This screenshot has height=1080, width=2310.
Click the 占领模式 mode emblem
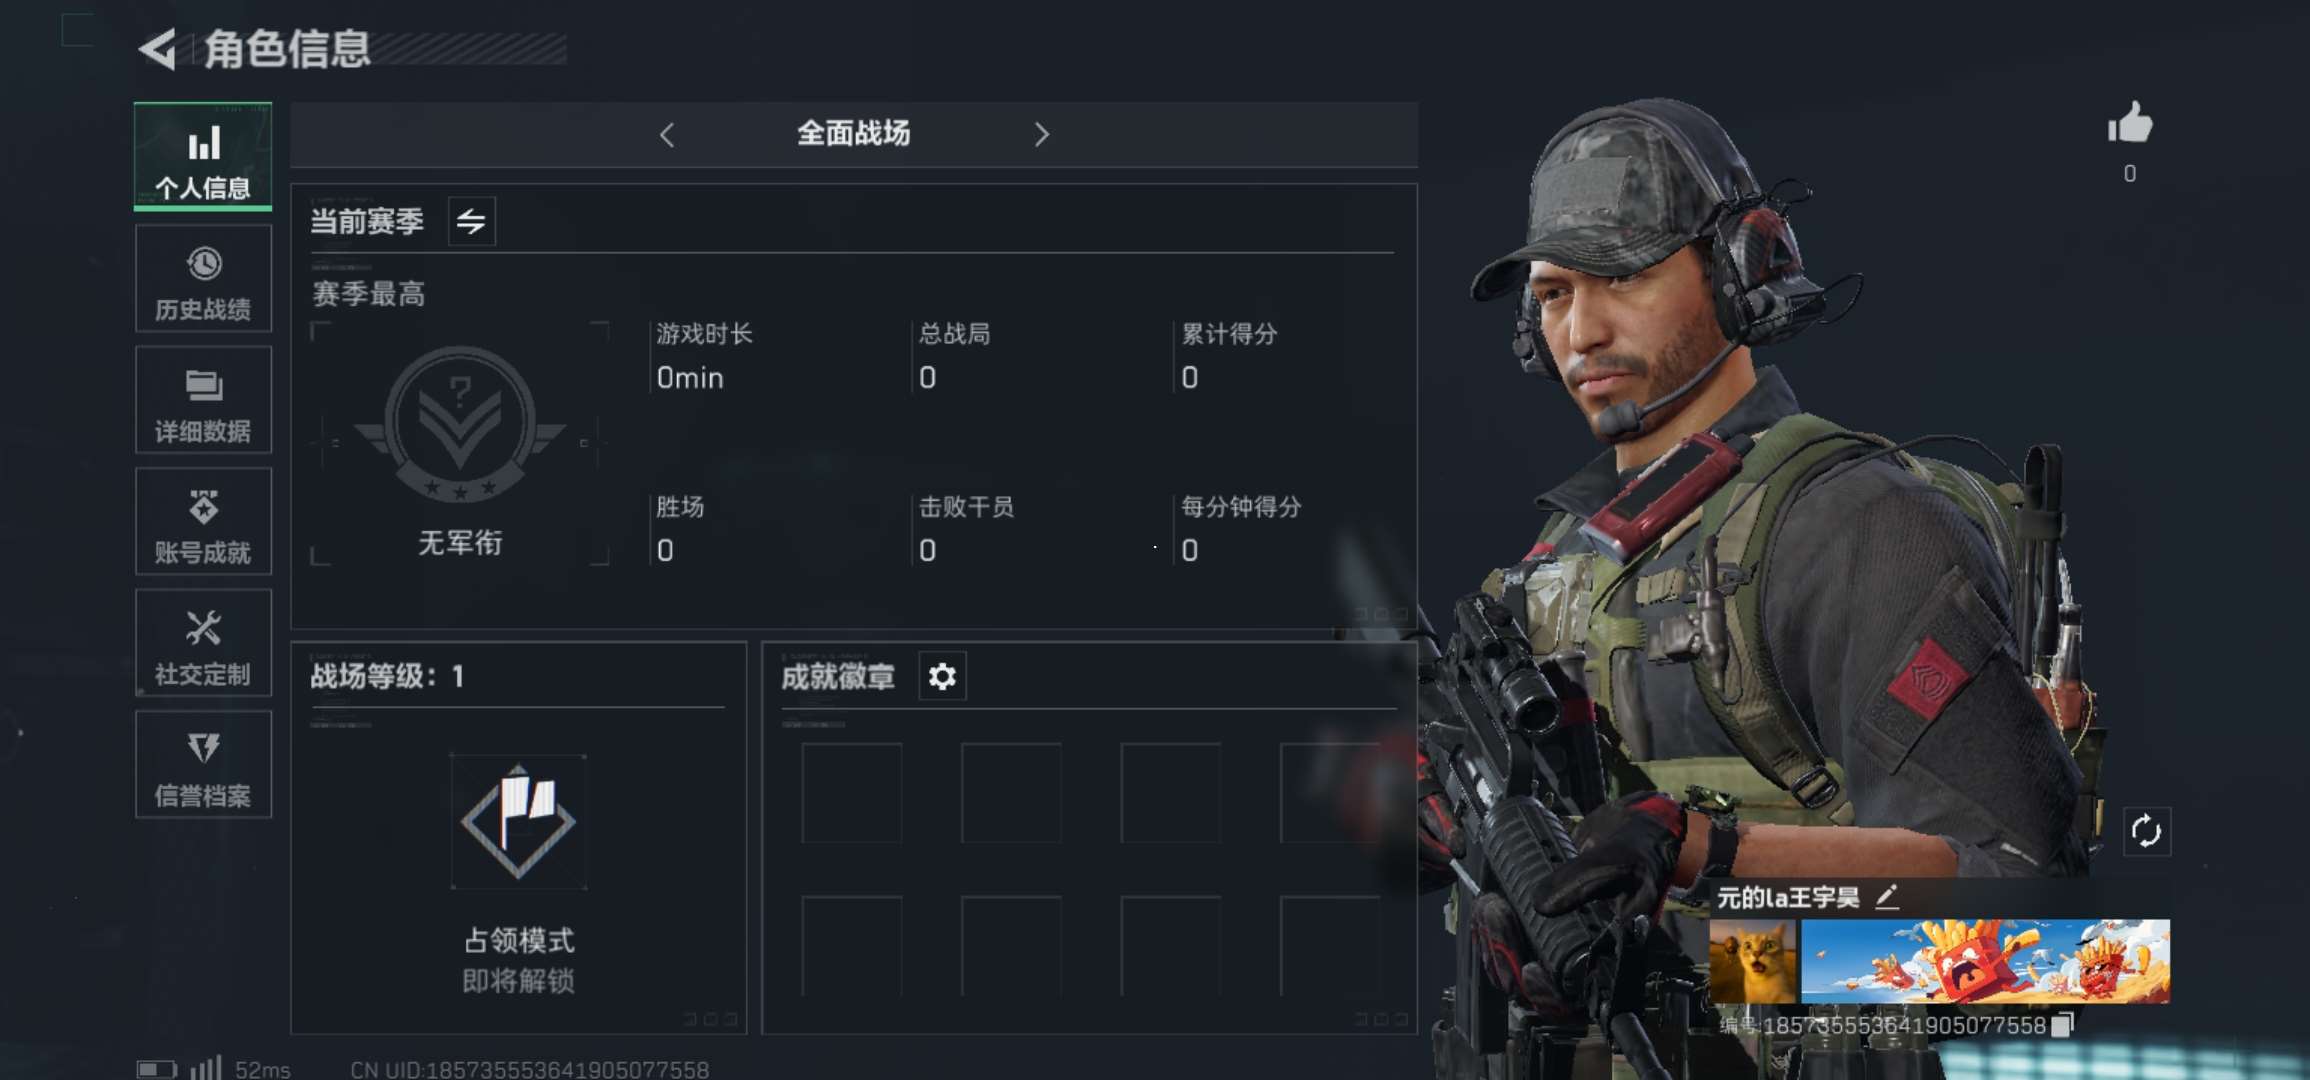518,822
